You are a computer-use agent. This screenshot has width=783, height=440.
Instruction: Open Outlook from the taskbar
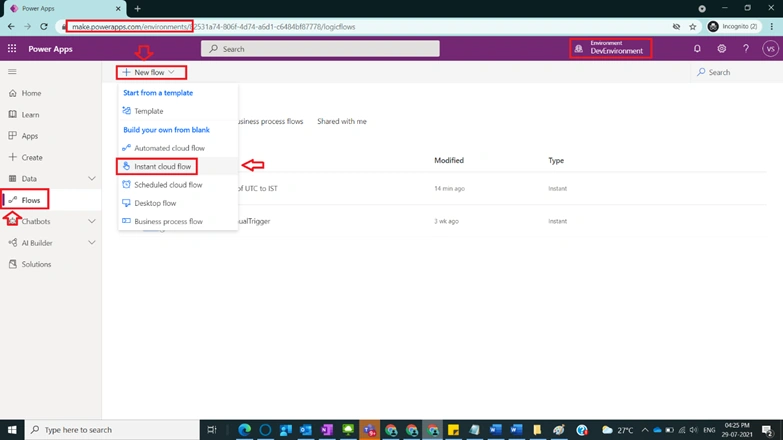306,430
